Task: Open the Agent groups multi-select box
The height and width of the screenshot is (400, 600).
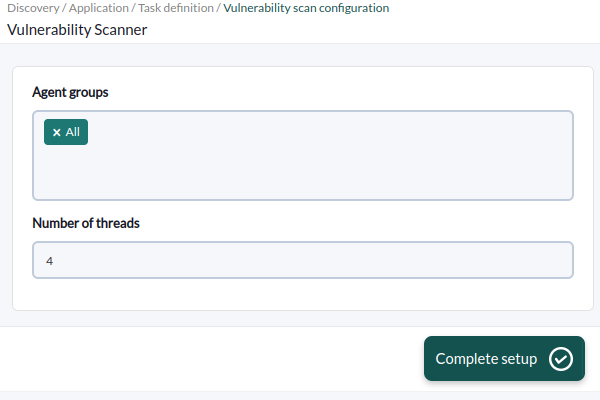Action: [303, 155]
